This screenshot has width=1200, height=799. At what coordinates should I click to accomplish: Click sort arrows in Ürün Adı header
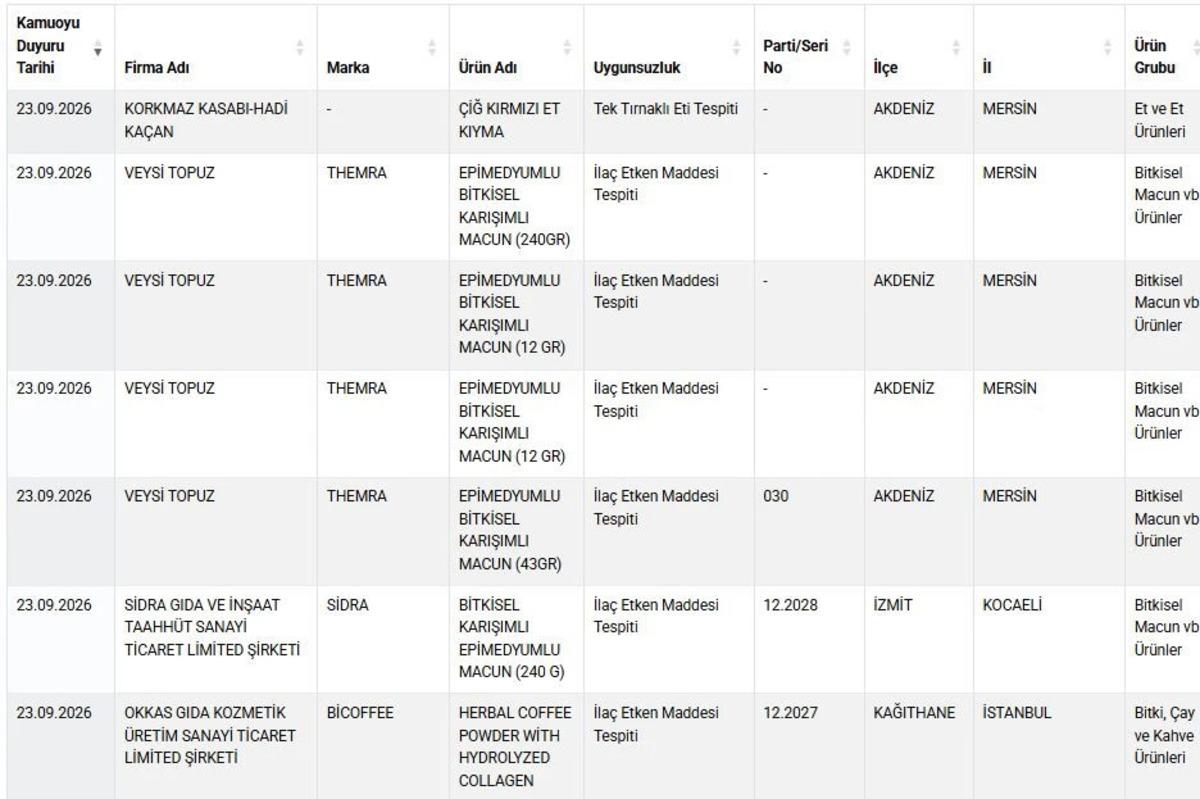click(567, 46)
